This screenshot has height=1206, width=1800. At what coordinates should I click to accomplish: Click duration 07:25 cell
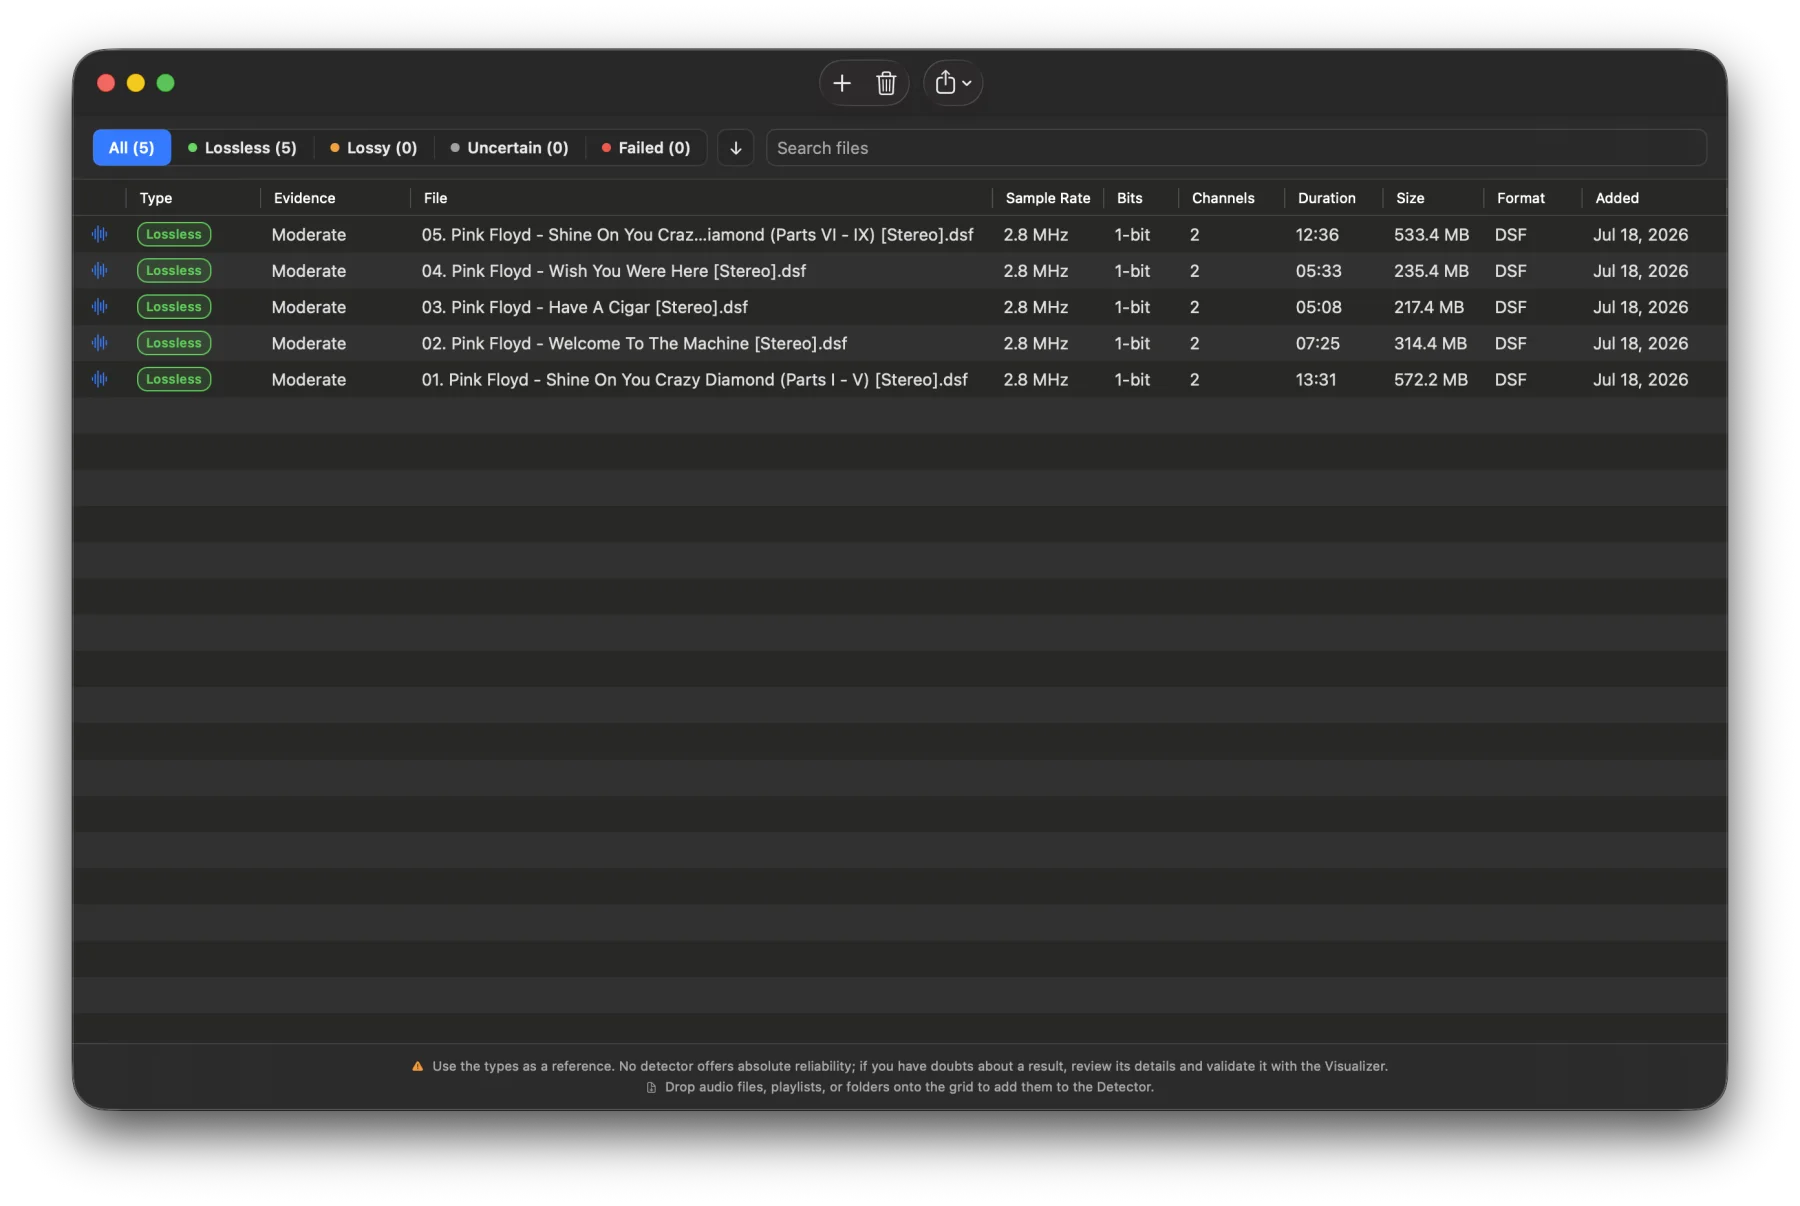coord(1317,343)
